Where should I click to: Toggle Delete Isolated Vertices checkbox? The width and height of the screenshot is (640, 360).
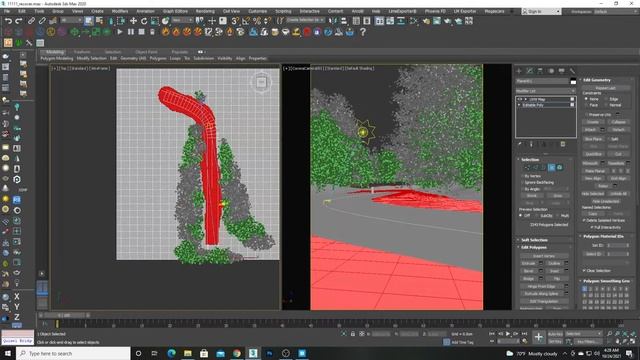pyautogui.click(x=584, y=220)
